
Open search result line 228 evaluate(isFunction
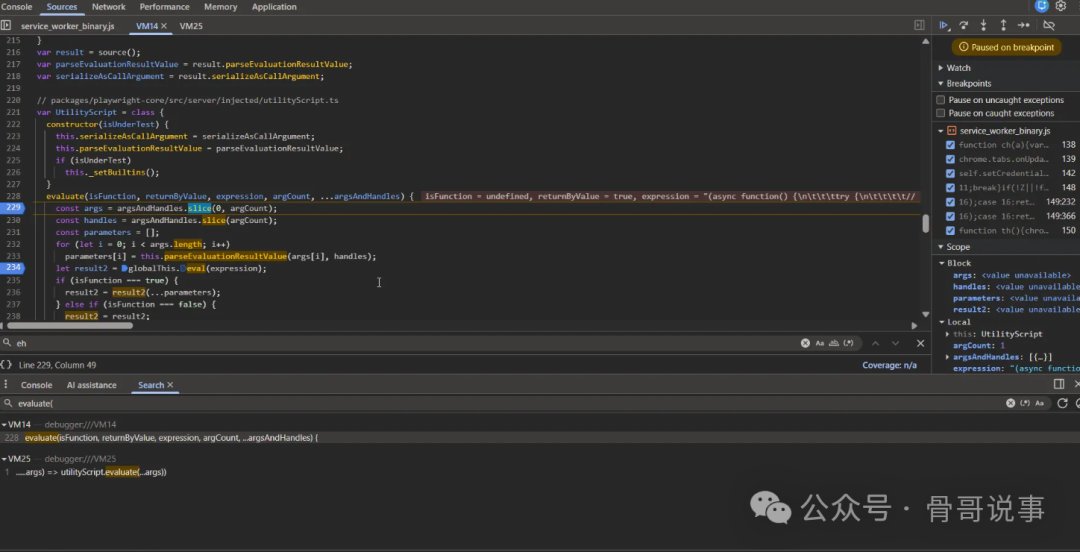pyautogui.click(x=171, y=438)
